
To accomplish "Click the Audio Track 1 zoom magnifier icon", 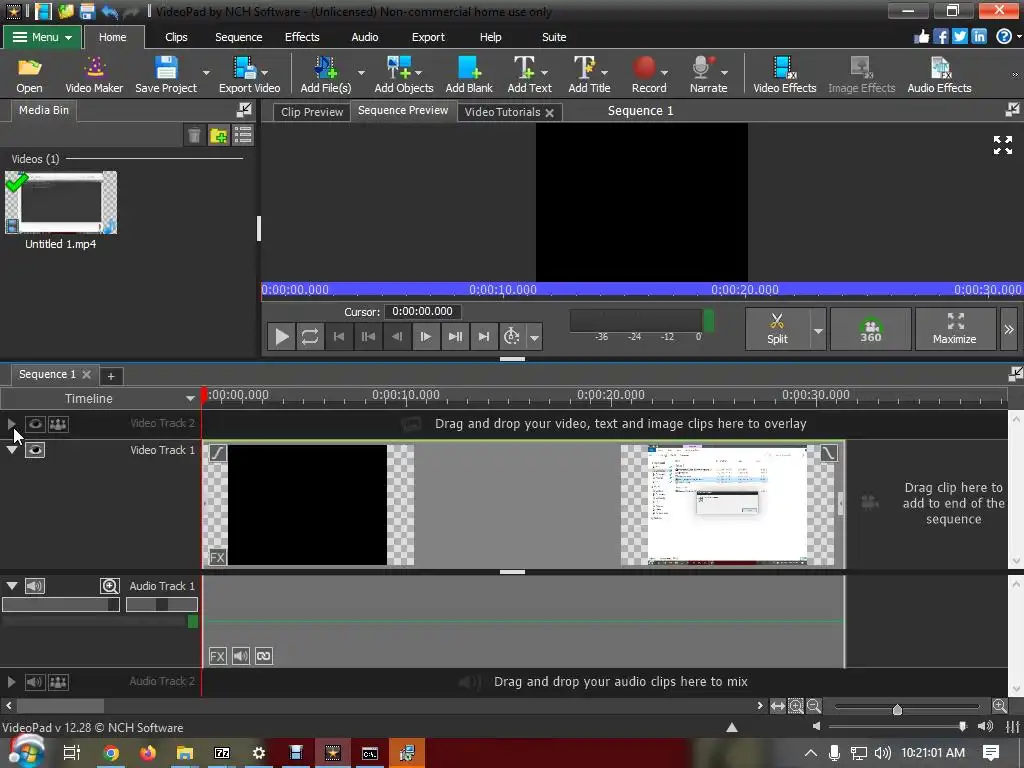I will pos(110,586).
